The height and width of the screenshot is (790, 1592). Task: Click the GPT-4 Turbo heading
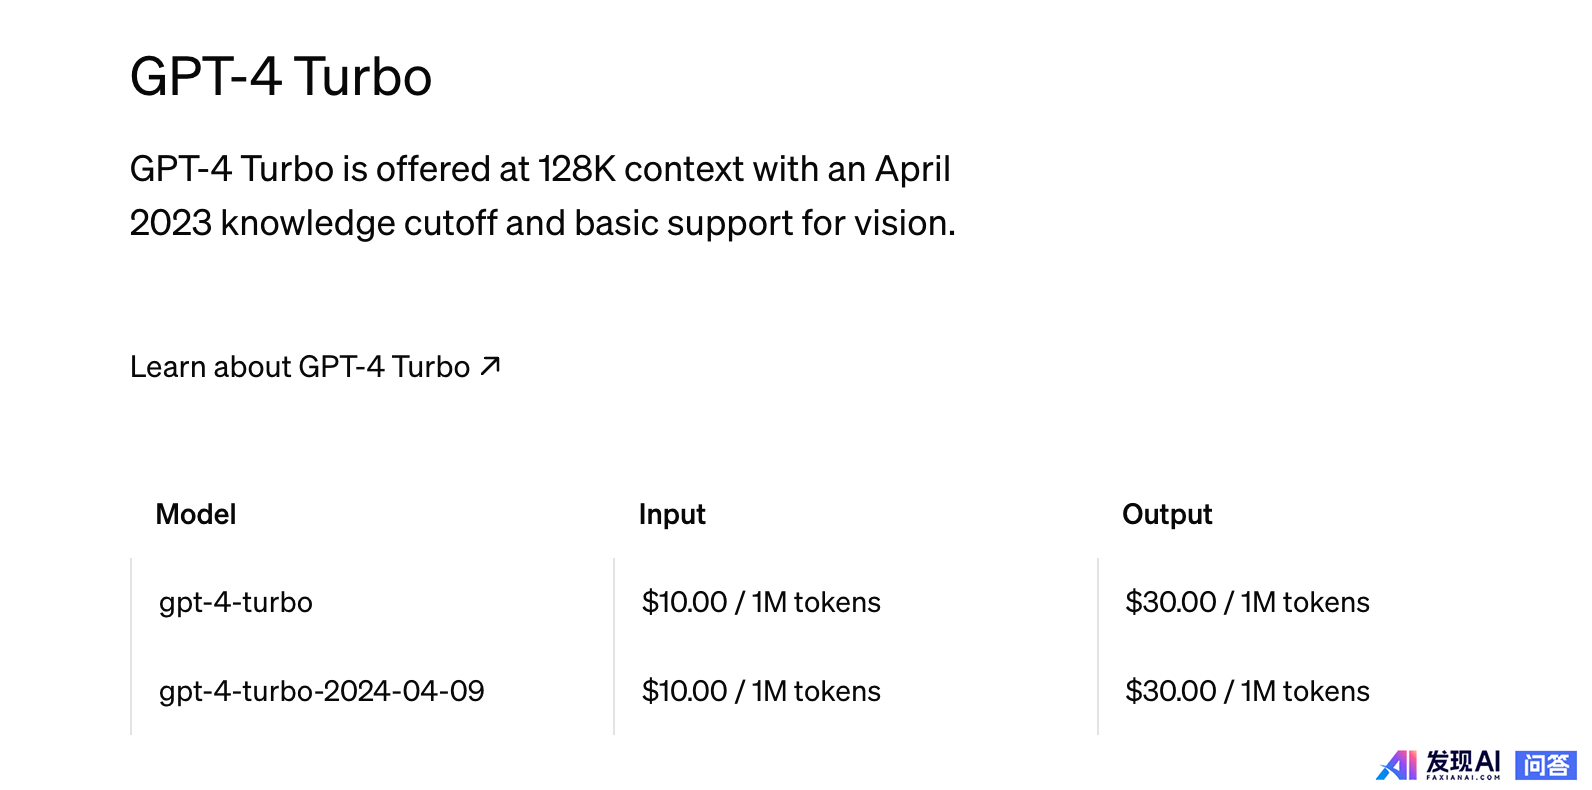(x=281, y=77)
